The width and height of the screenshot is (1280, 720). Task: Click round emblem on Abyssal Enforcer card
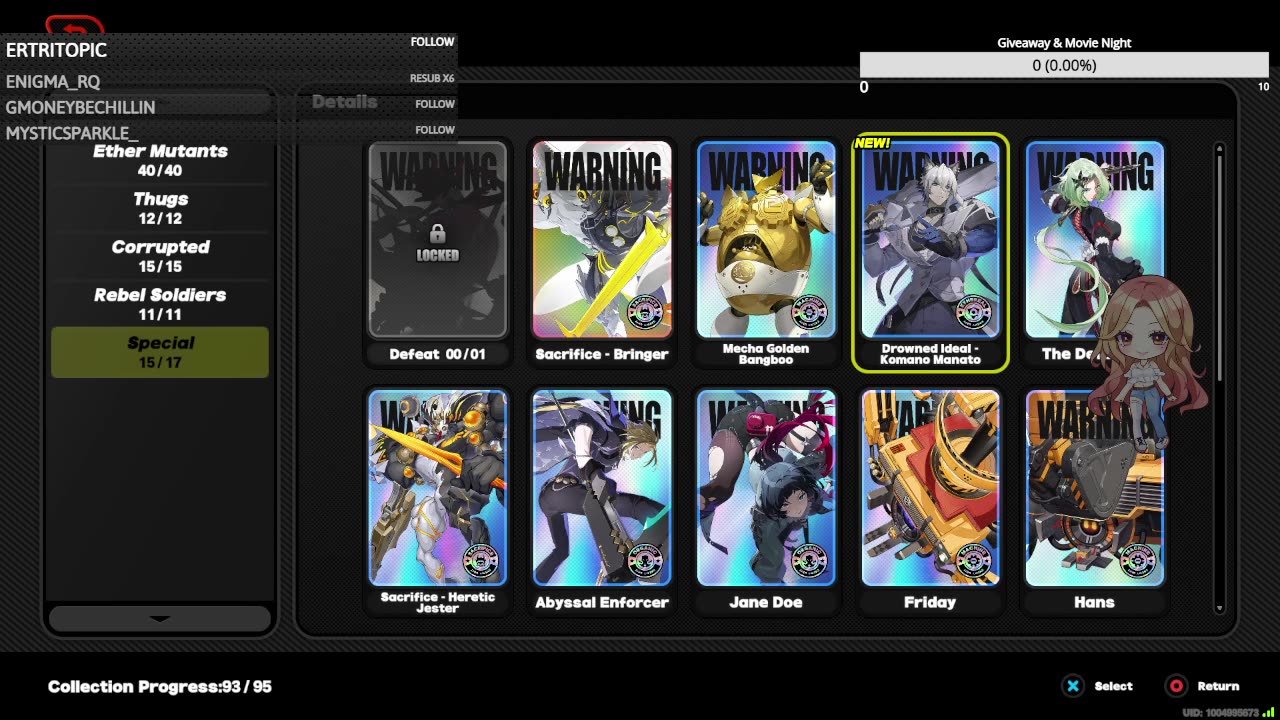[646, 560]
